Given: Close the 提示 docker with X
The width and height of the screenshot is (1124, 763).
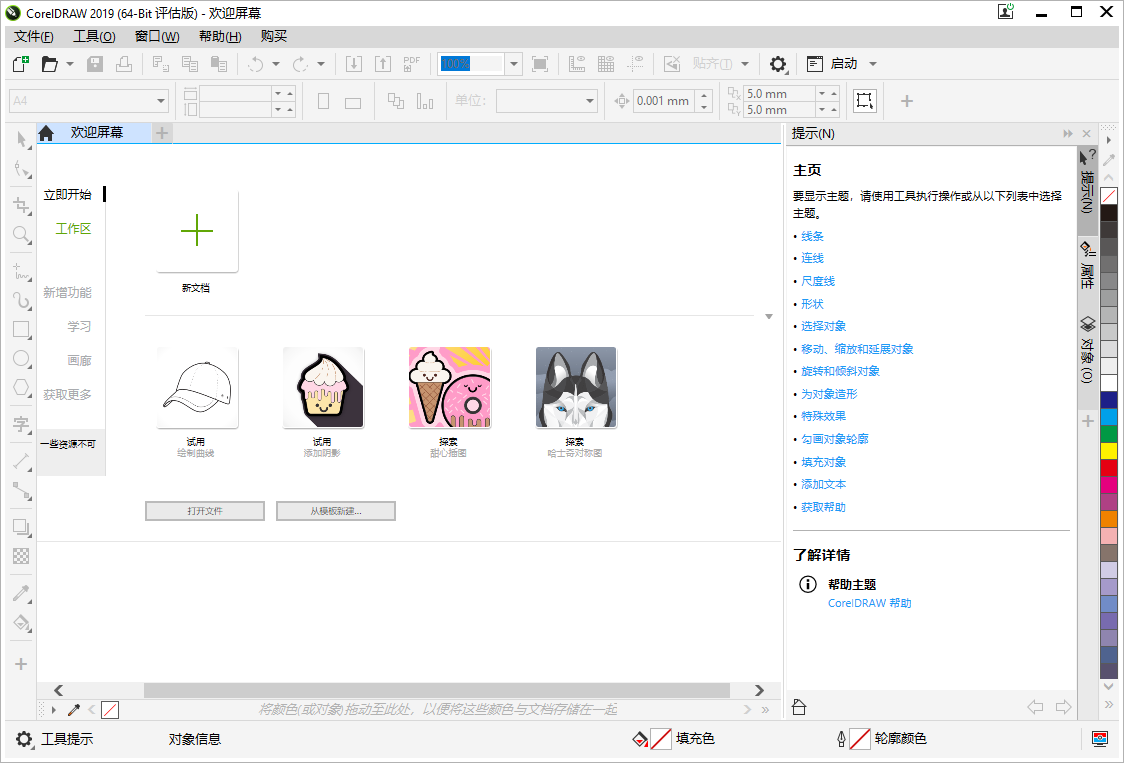Looking at the screenshot, I should tap(1087, 133).
